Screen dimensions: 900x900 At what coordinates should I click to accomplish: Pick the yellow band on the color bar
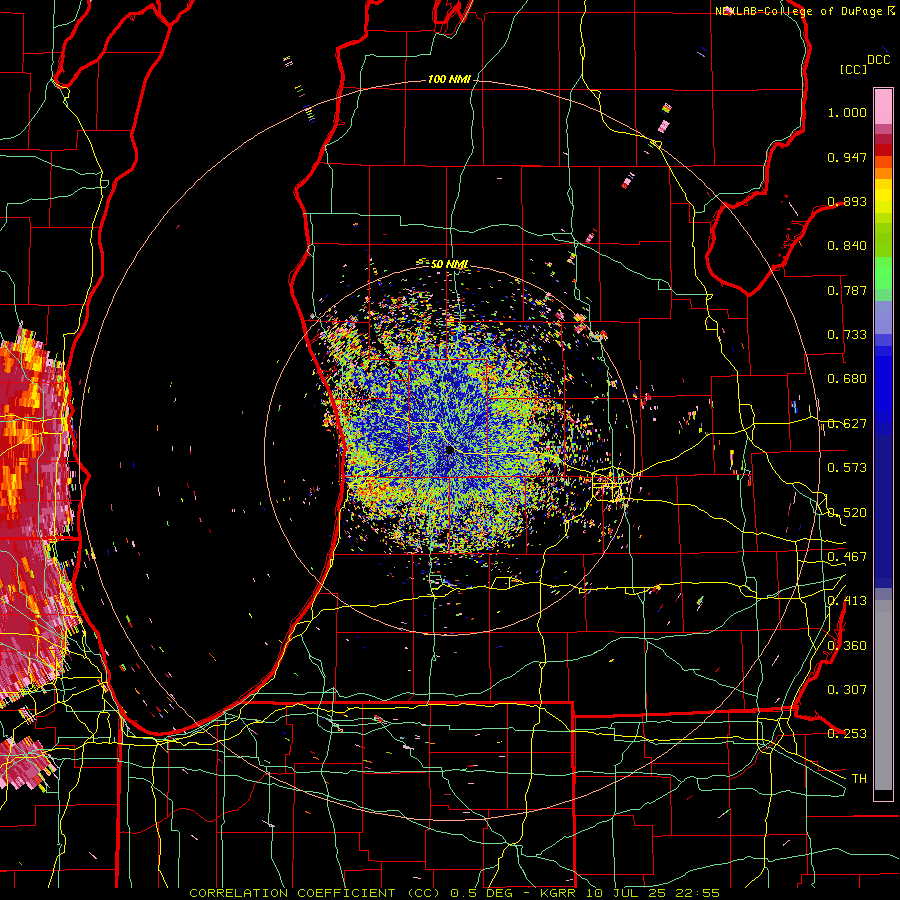[883, 196]
